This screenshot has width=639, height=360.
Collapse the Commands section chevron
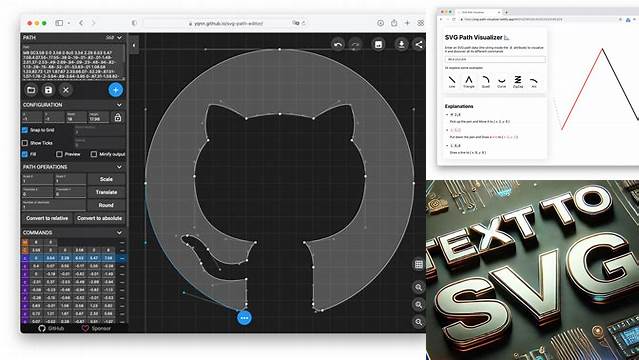pos(119,232)
